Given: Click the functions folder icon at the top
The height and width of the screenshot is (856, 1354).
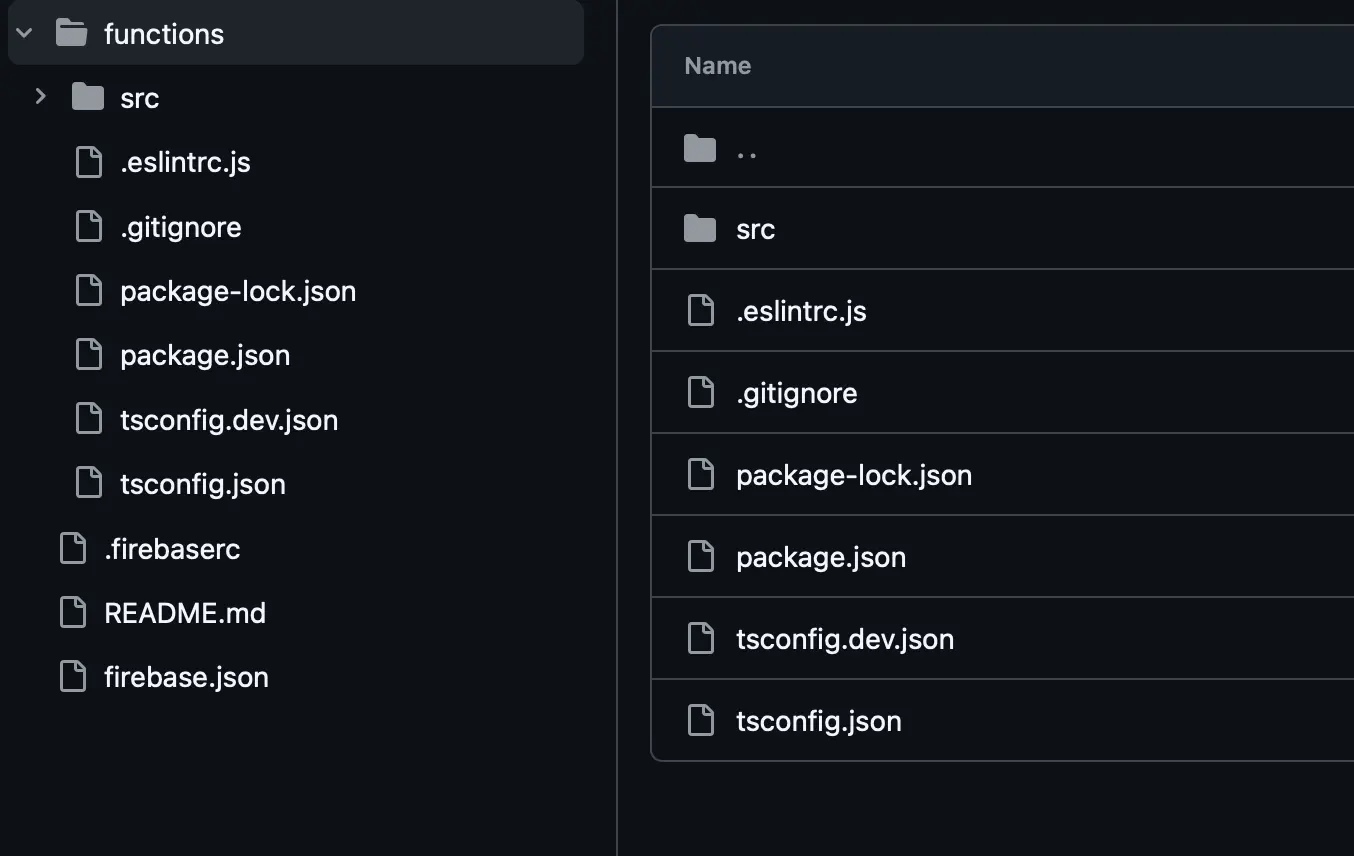Looking at the screenshot, I should coord(69,32).
